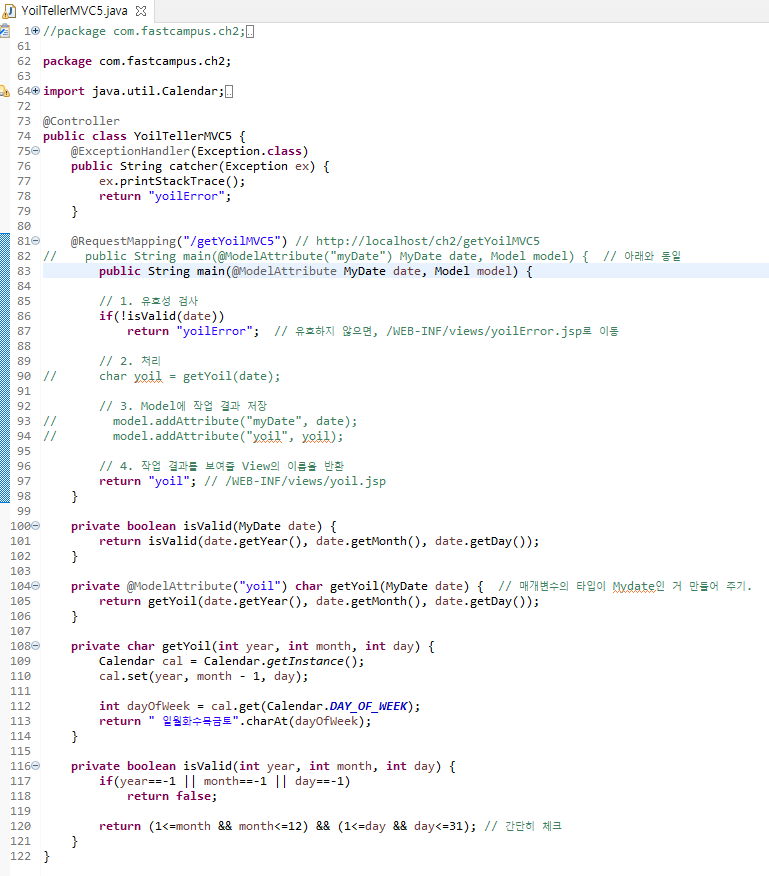Expand the folded imports at line 64
The width and height of the screenshot is (769, 876).
pyautogui.click(x=36, y=91)
